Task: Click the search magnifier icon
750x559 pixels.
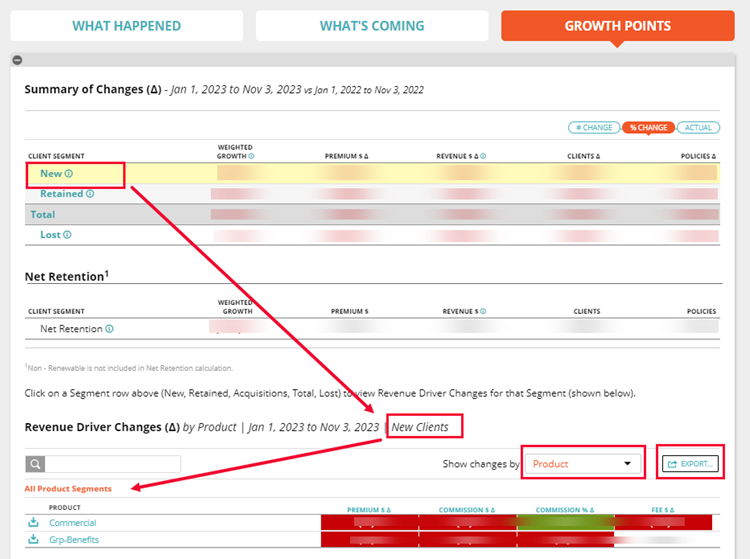Action: (35, 464)
